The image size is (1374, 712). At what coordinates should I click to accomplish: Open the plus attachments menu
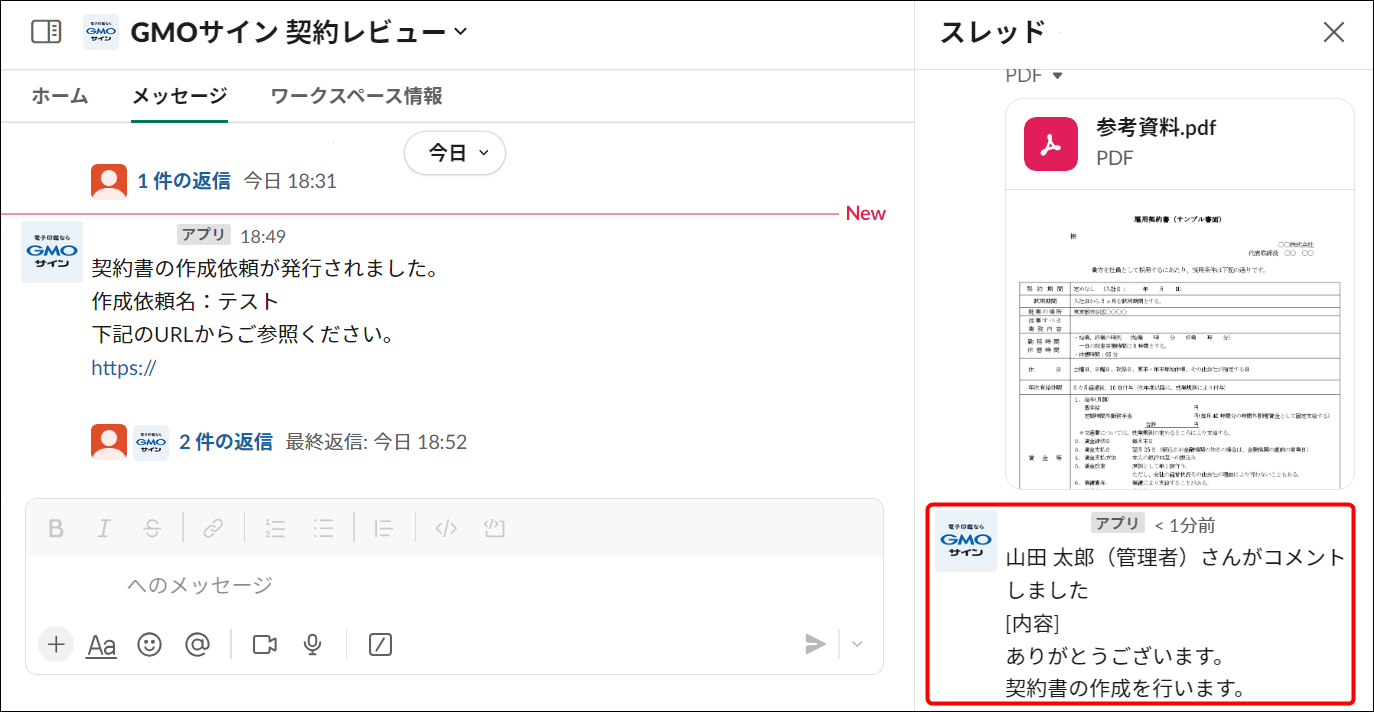pyautogui.click(x=55, y=644)
